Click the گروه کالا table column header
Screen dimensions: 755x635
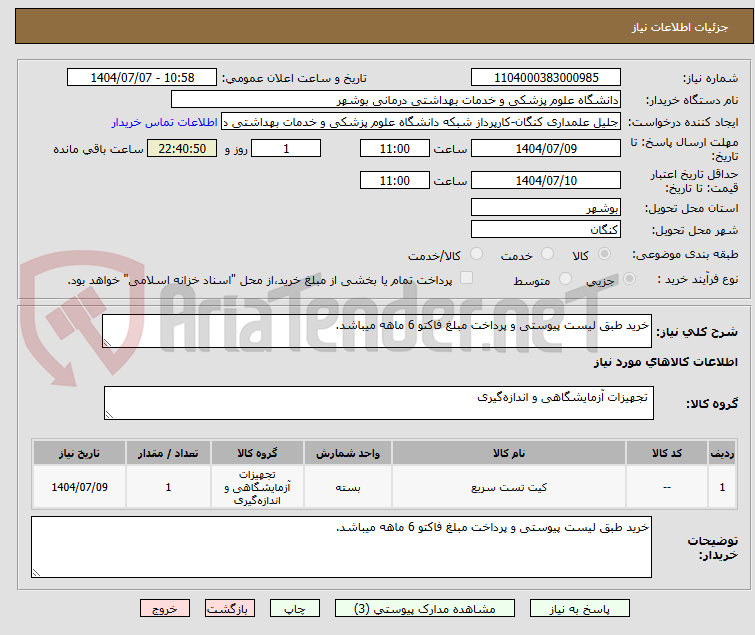point(257,453)
